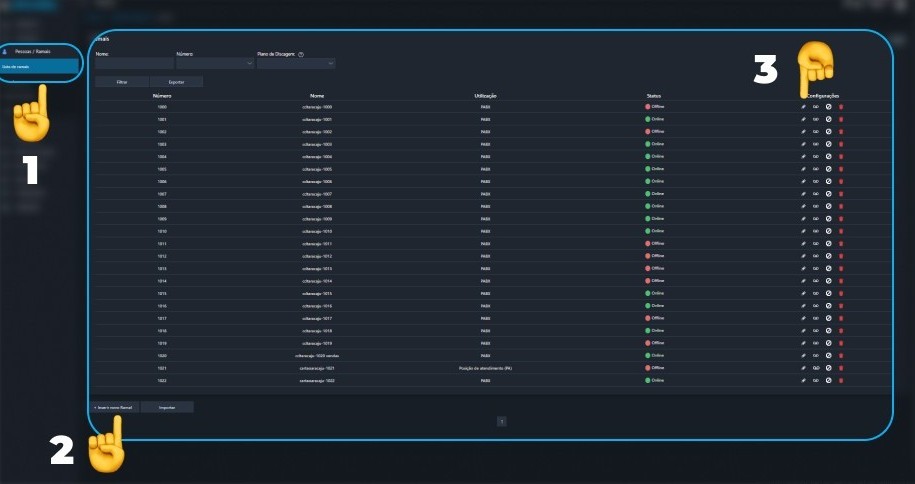
Task: Click the Status column header
Action: (x=654, y=96)
